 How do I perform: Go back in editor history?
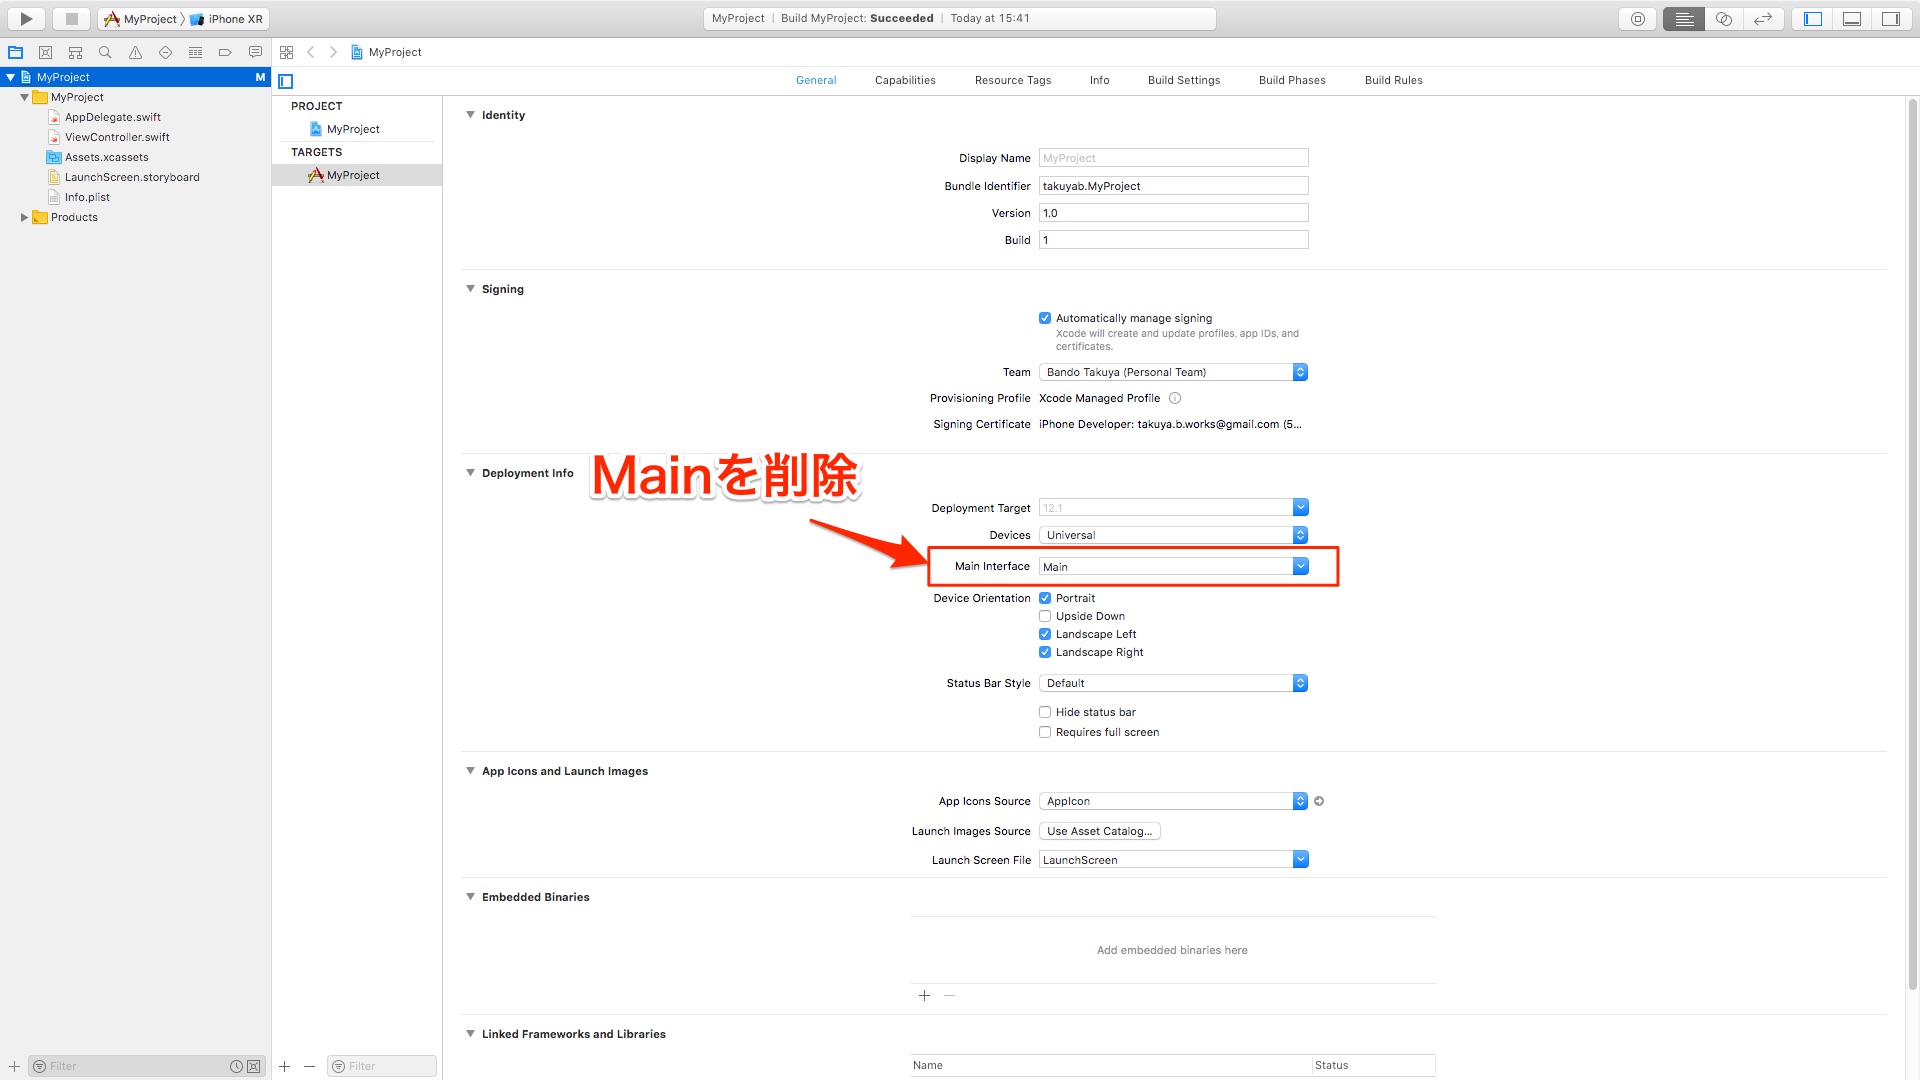pyautogui.click(x=311, y=52)
